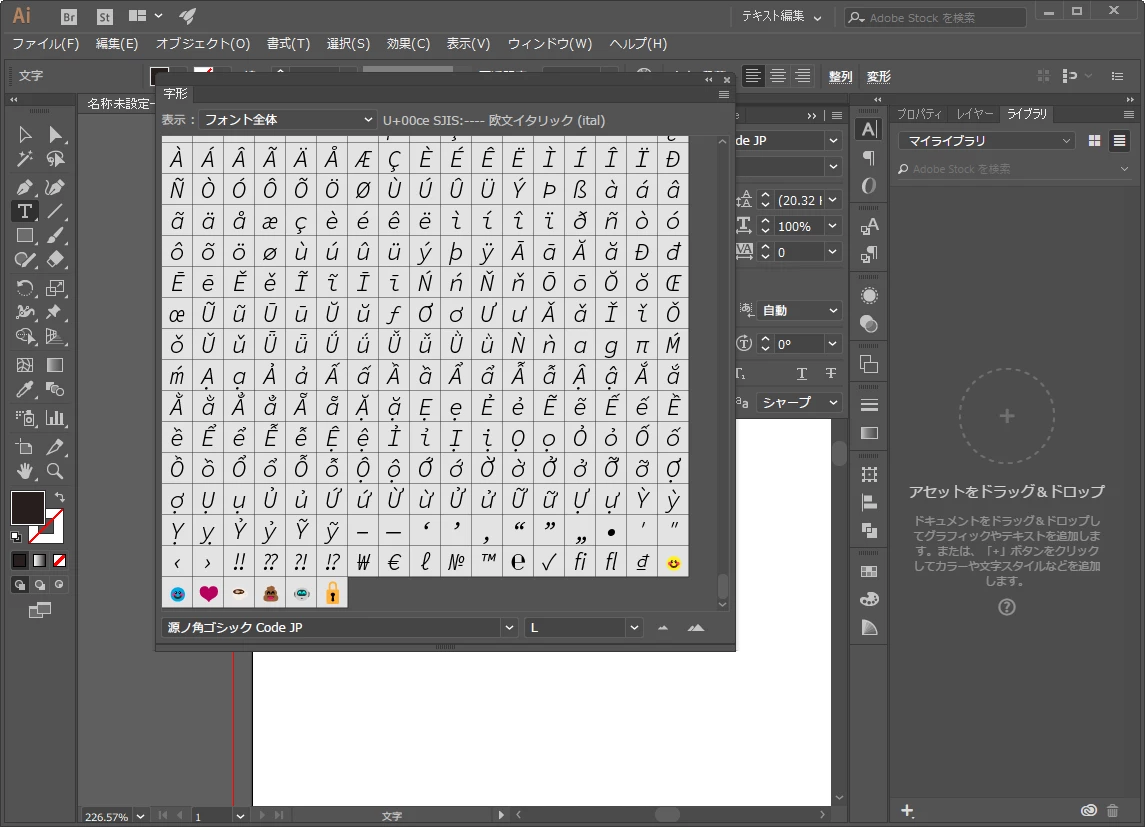This screenshot has width=1145, height=827.
Task: Select the Zoom tool
Action: coord(55,471)
